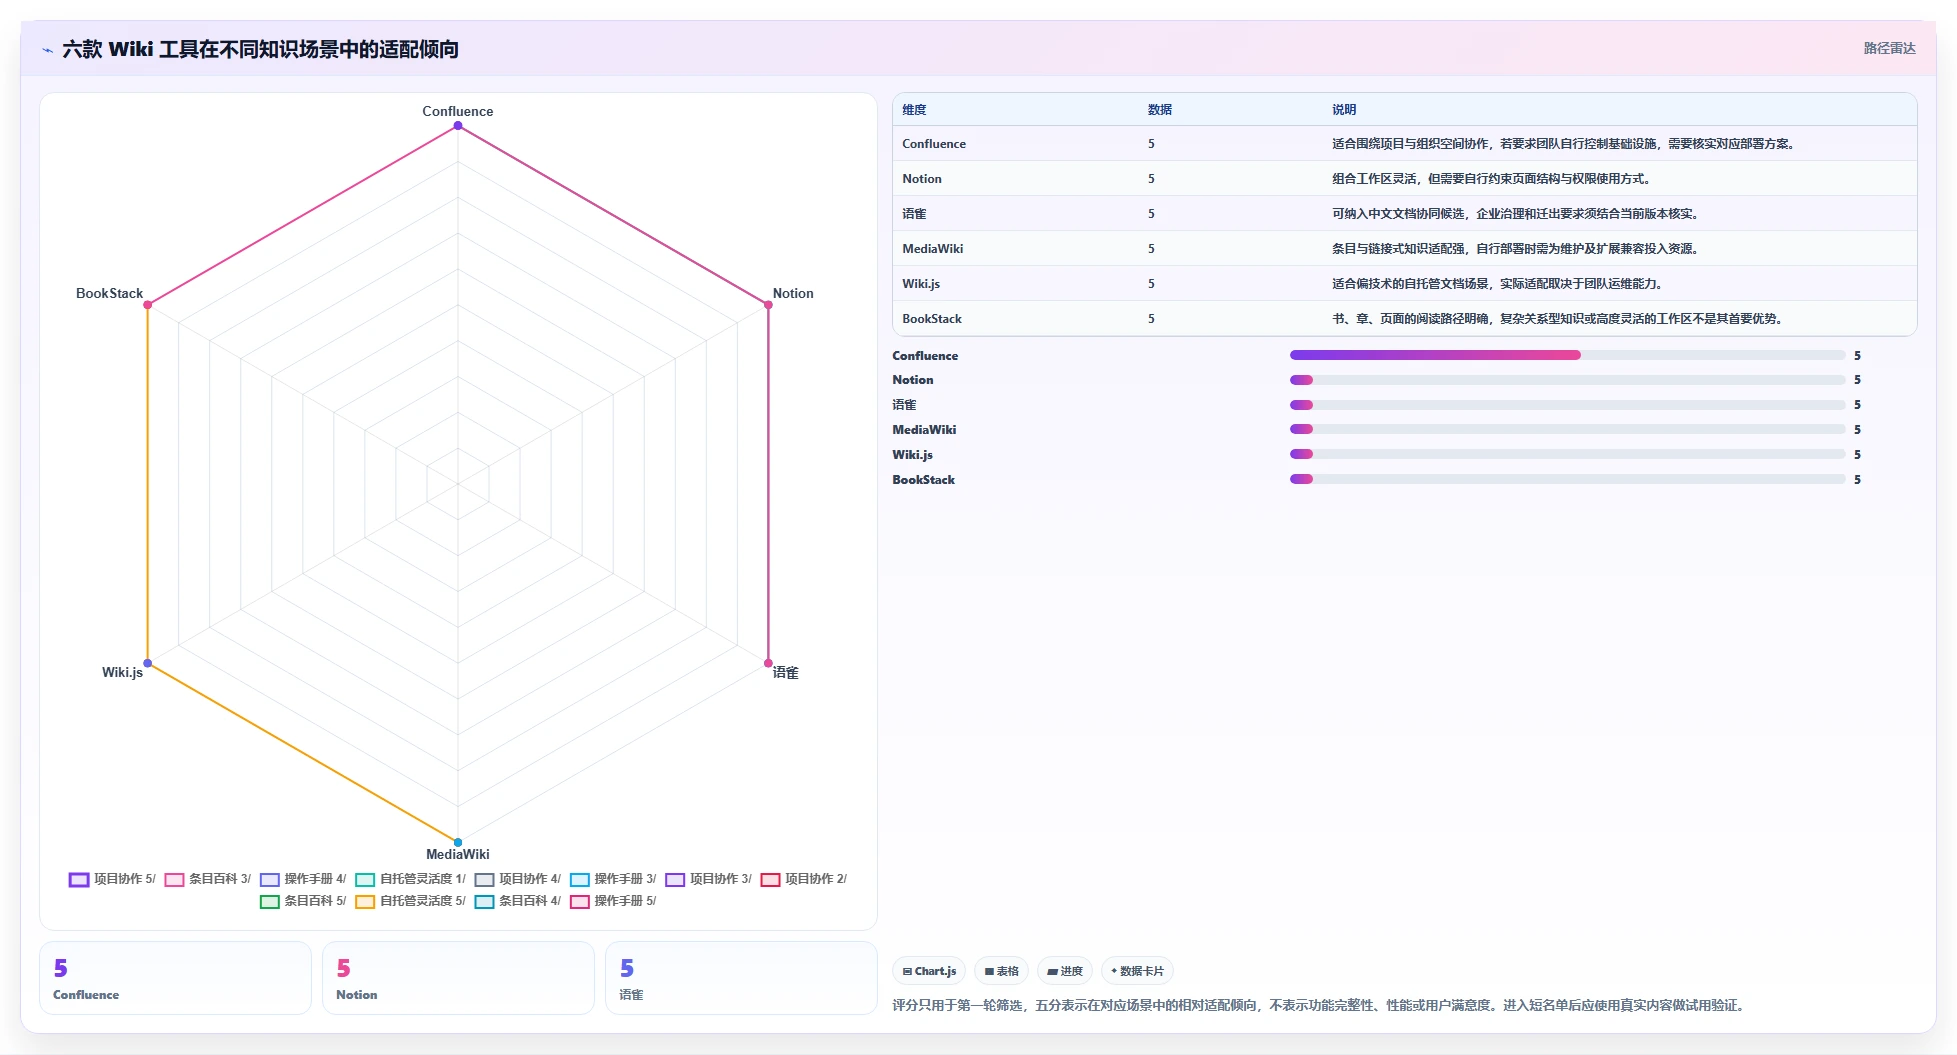This screenshot has width=1957, height=1055.
Task: Hide the 项目协作 2/ dataset in legend
Action: pyautogui.click(x=804, y=879)
